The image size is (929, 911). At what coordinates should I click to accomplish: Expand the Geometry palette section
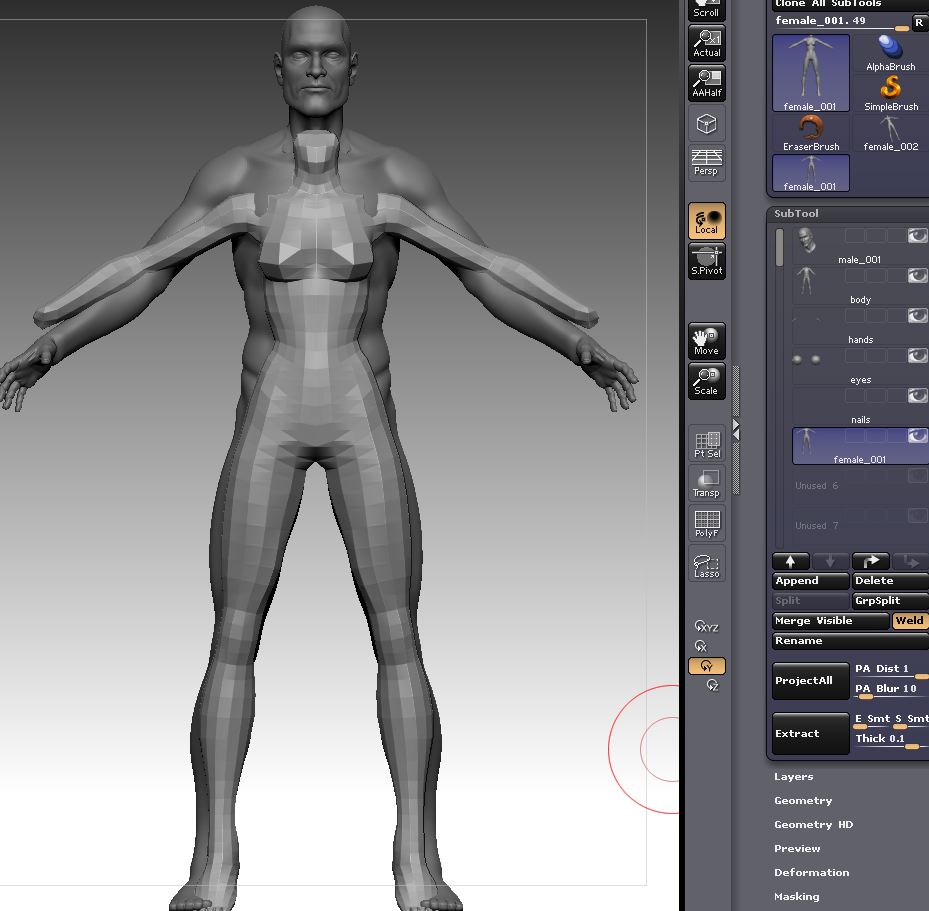tap(803, 801)
